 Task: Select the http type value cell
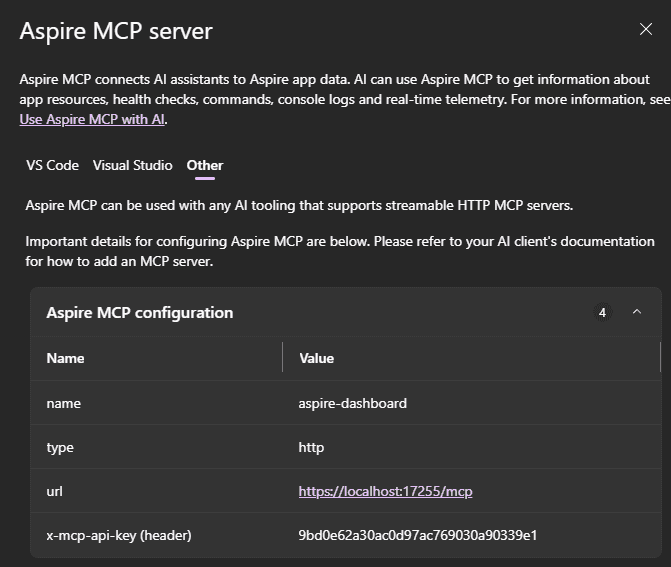(x=311, y=448)
